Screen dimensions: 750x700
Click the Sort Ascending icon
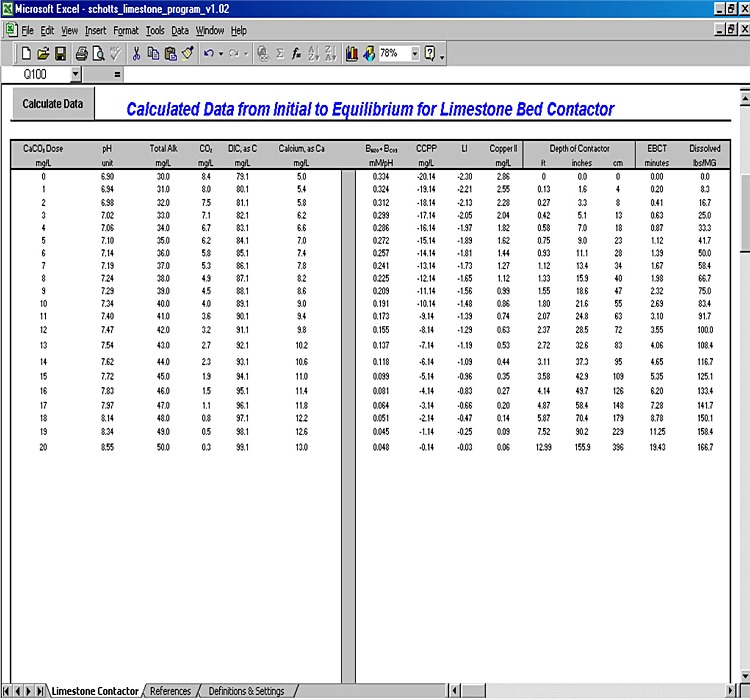314,53
